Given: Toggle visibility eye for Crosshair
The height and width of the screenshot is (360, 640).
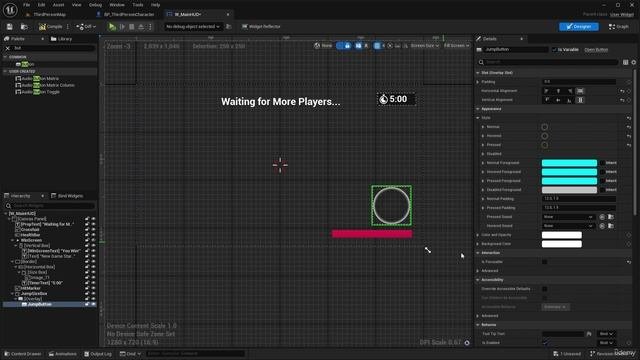Looking at the screenshot, I should (93, 229).
